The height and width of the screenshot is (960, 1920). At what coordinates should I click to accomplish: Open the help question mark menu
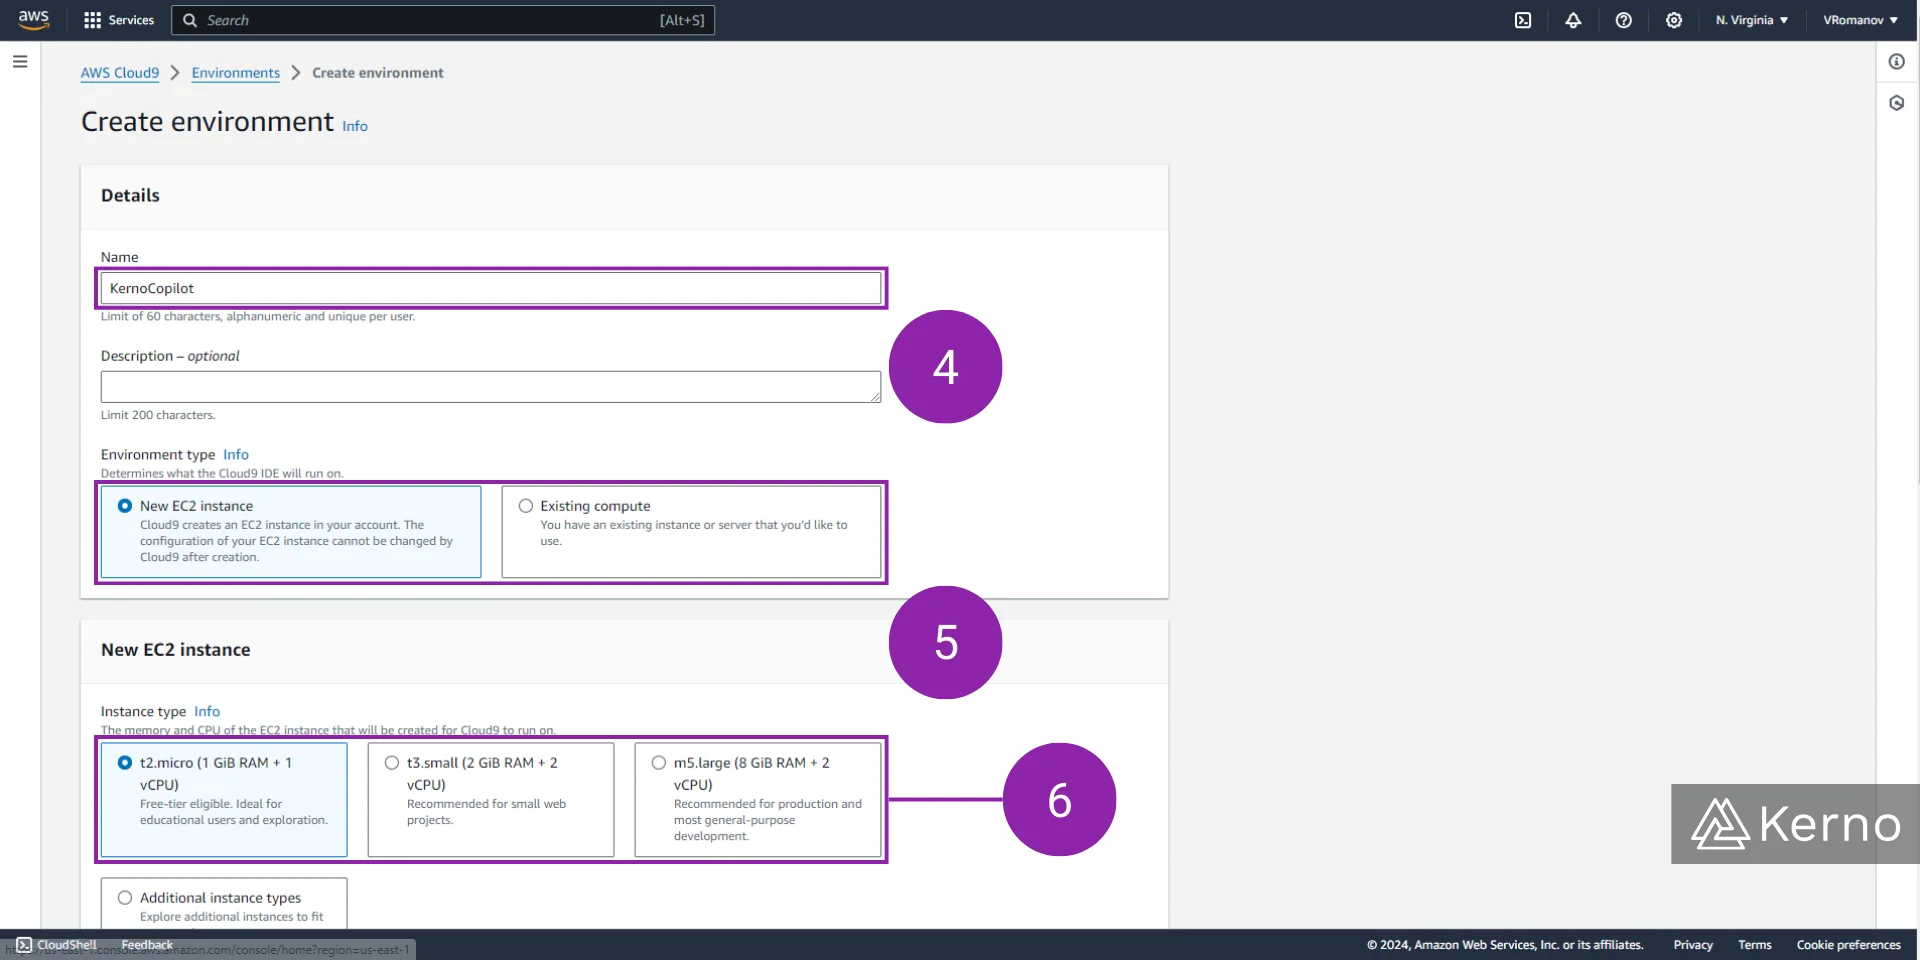pos(1624,20)
